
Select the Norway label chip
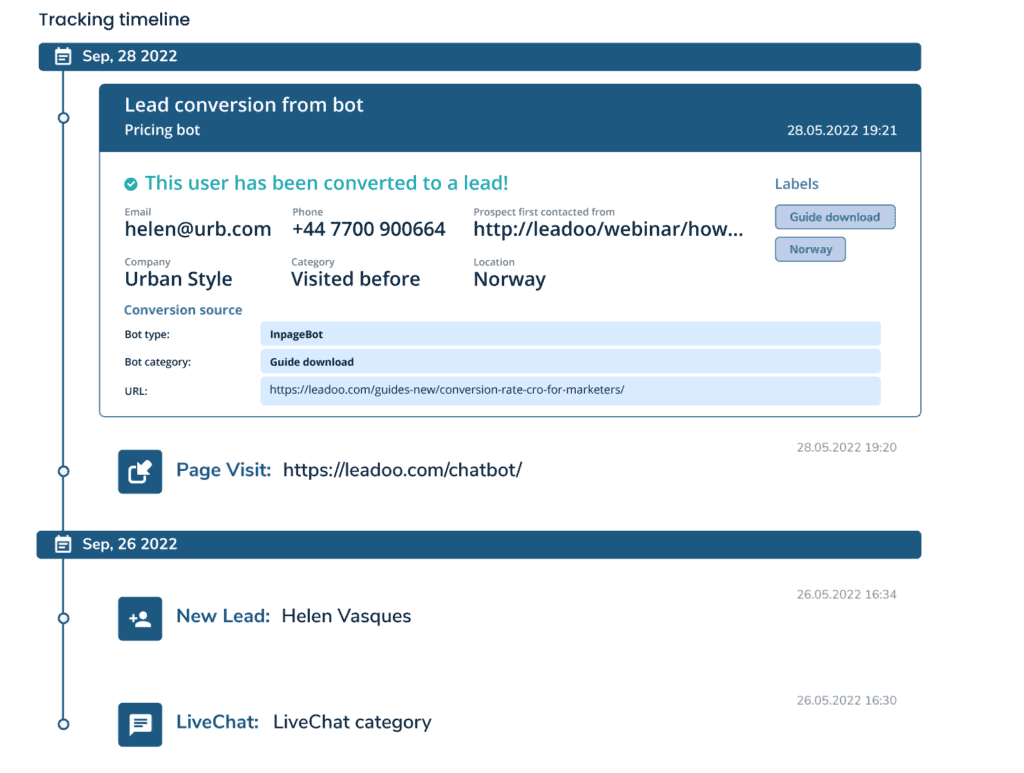tap(810, 249)
